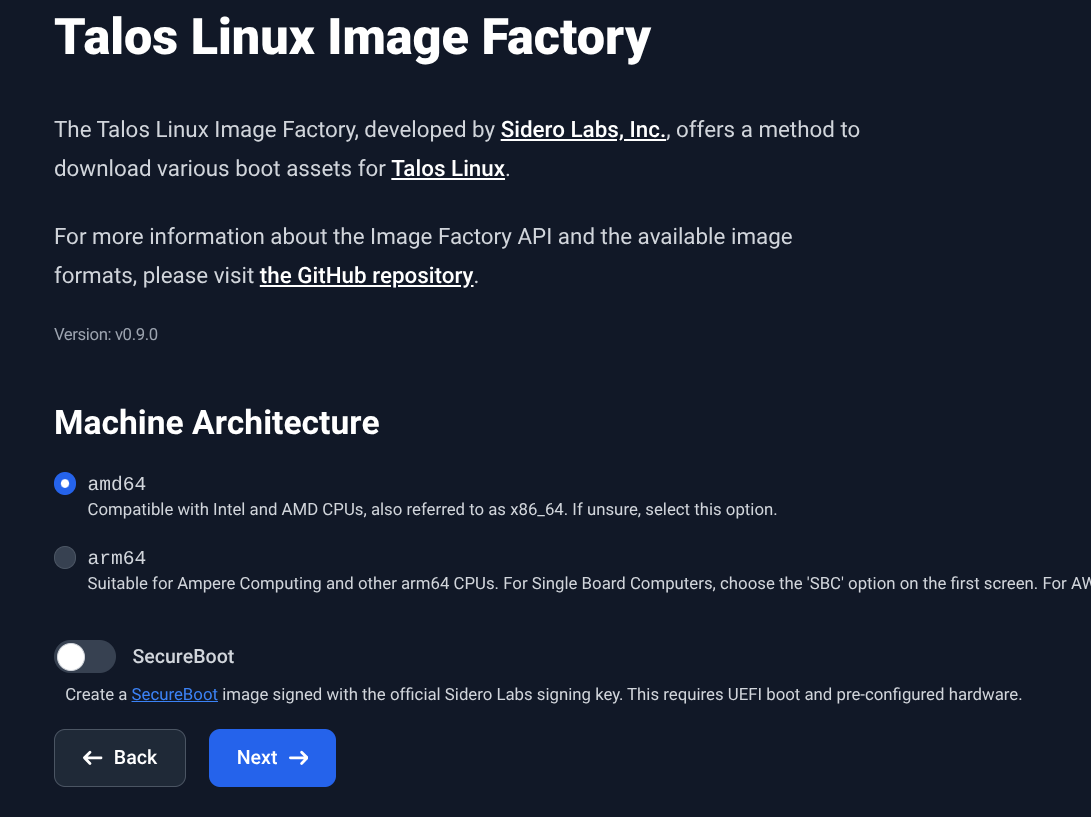This screenshot has width=1091, height=817.
Task: Click the right arrow icon in Next button
Action: coord(299,758)
